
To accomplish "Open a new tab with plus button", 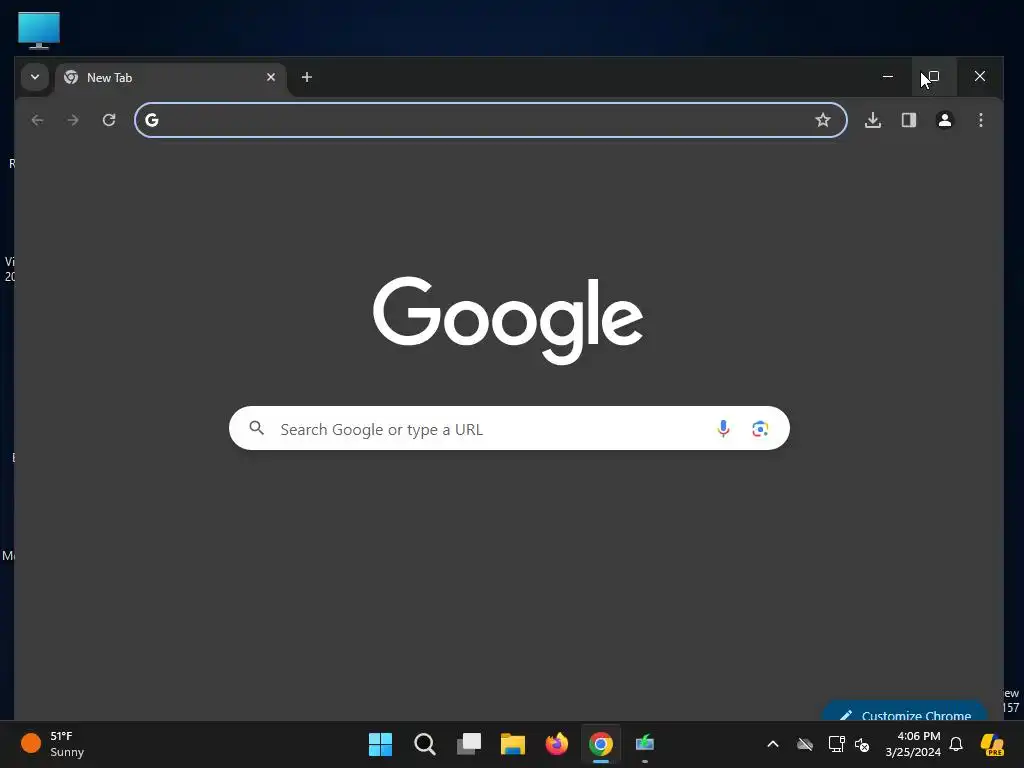I will 306,77.
